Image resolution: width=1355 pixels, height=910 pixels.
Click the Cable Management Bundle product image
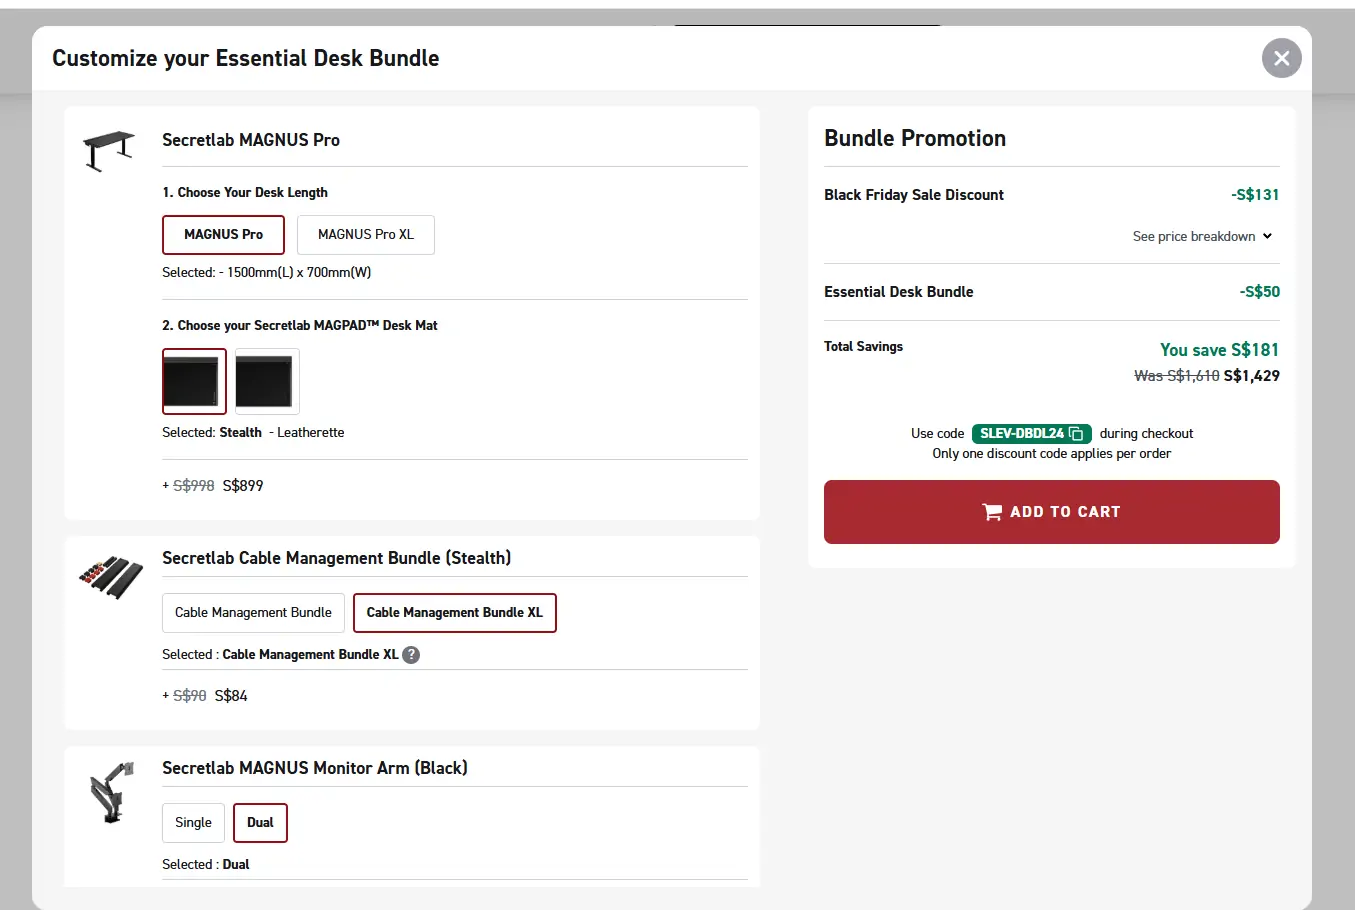tap(108, 576)
